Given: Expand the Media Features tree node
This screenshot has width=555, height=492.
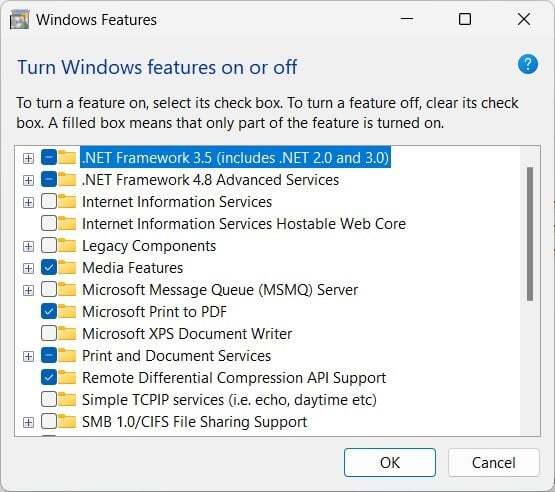Looking at the screenshot, I should [x=28, y=268].
